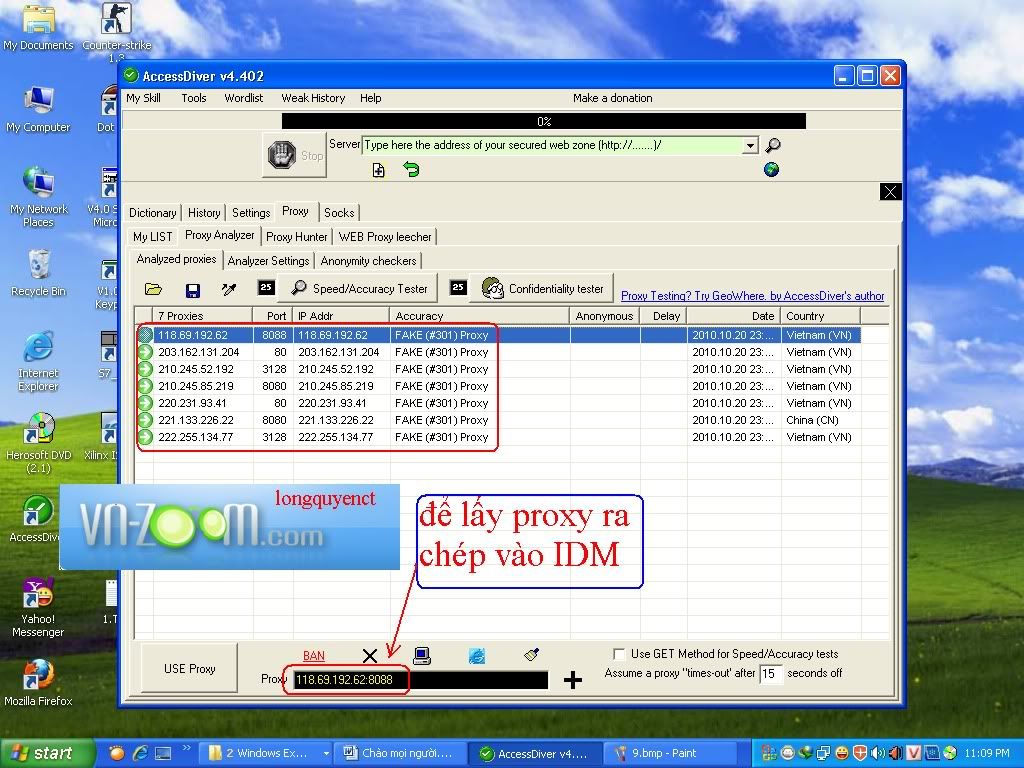This screenshot has width=1024, height=768.
Task: Sort by the Country column header
Action: [821, 316]
